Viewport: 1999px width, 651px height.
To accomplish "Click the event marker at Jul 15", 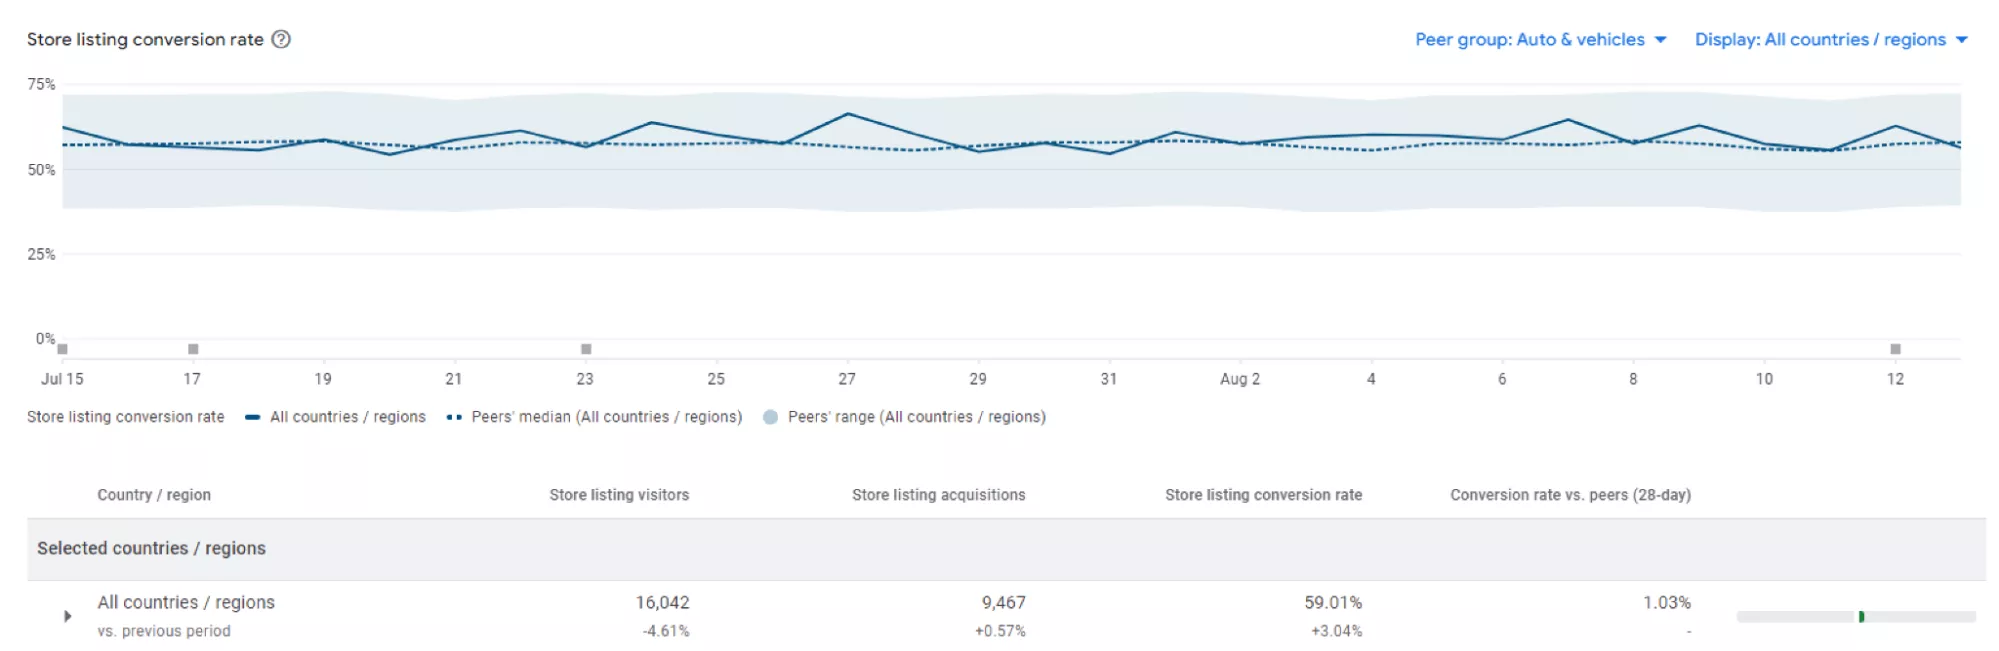I will [x=62, y=349].
